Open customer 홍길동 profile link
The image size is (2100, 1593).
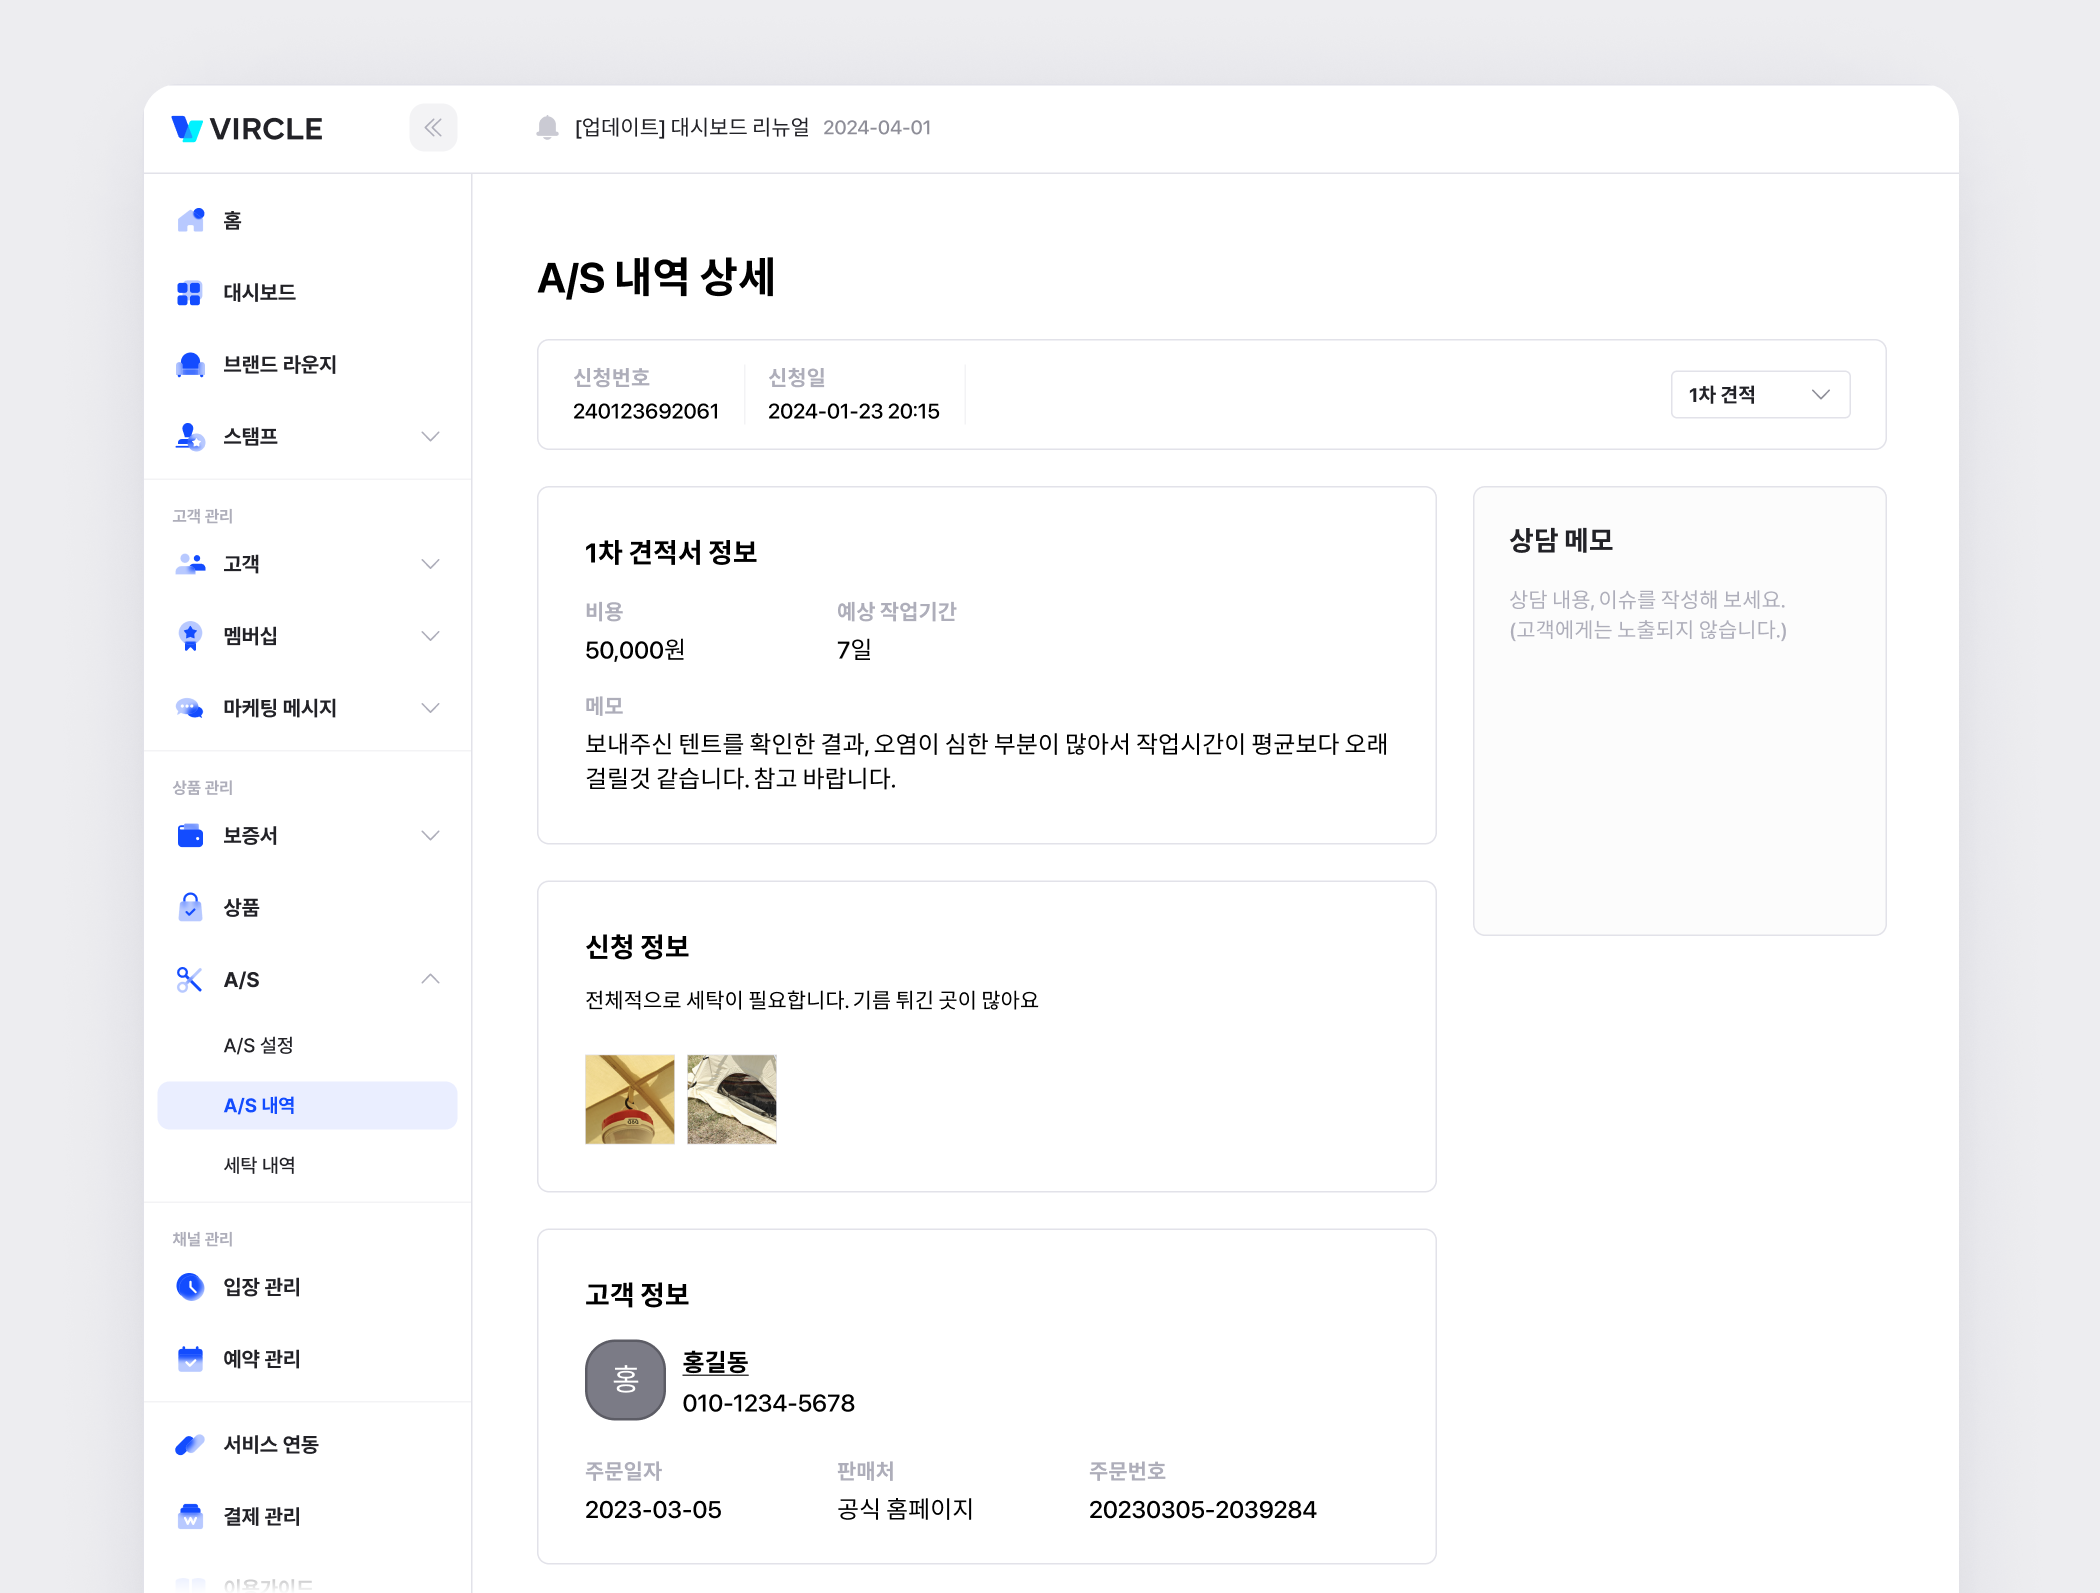(x=715, y=1362)
